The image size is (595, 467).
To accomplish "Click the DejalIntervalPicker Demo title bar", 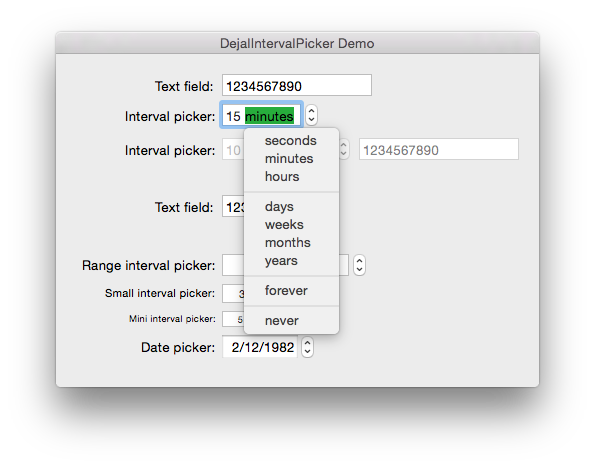I will [298, 43].
